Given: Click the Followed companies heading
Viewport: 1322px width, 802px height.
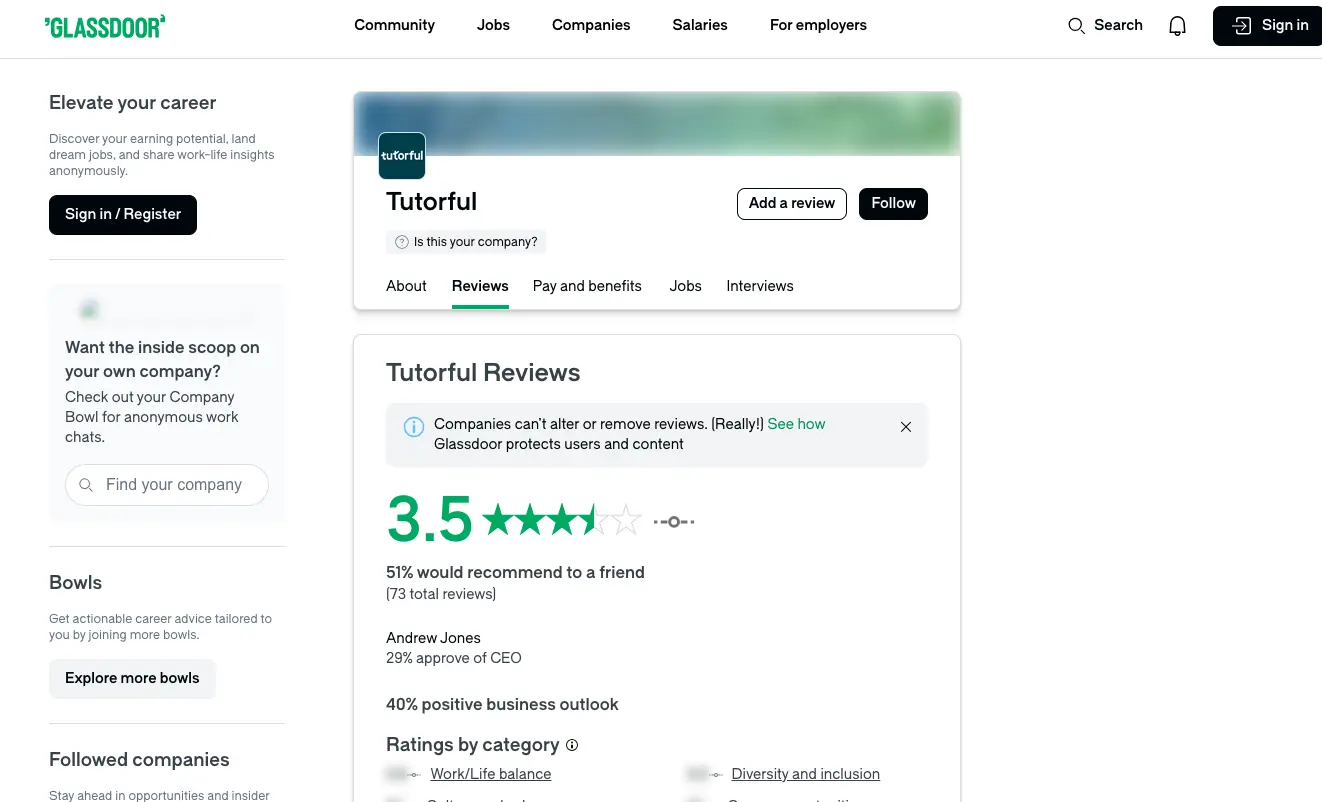Looking at the screenshot, I should tap(139, 760).
